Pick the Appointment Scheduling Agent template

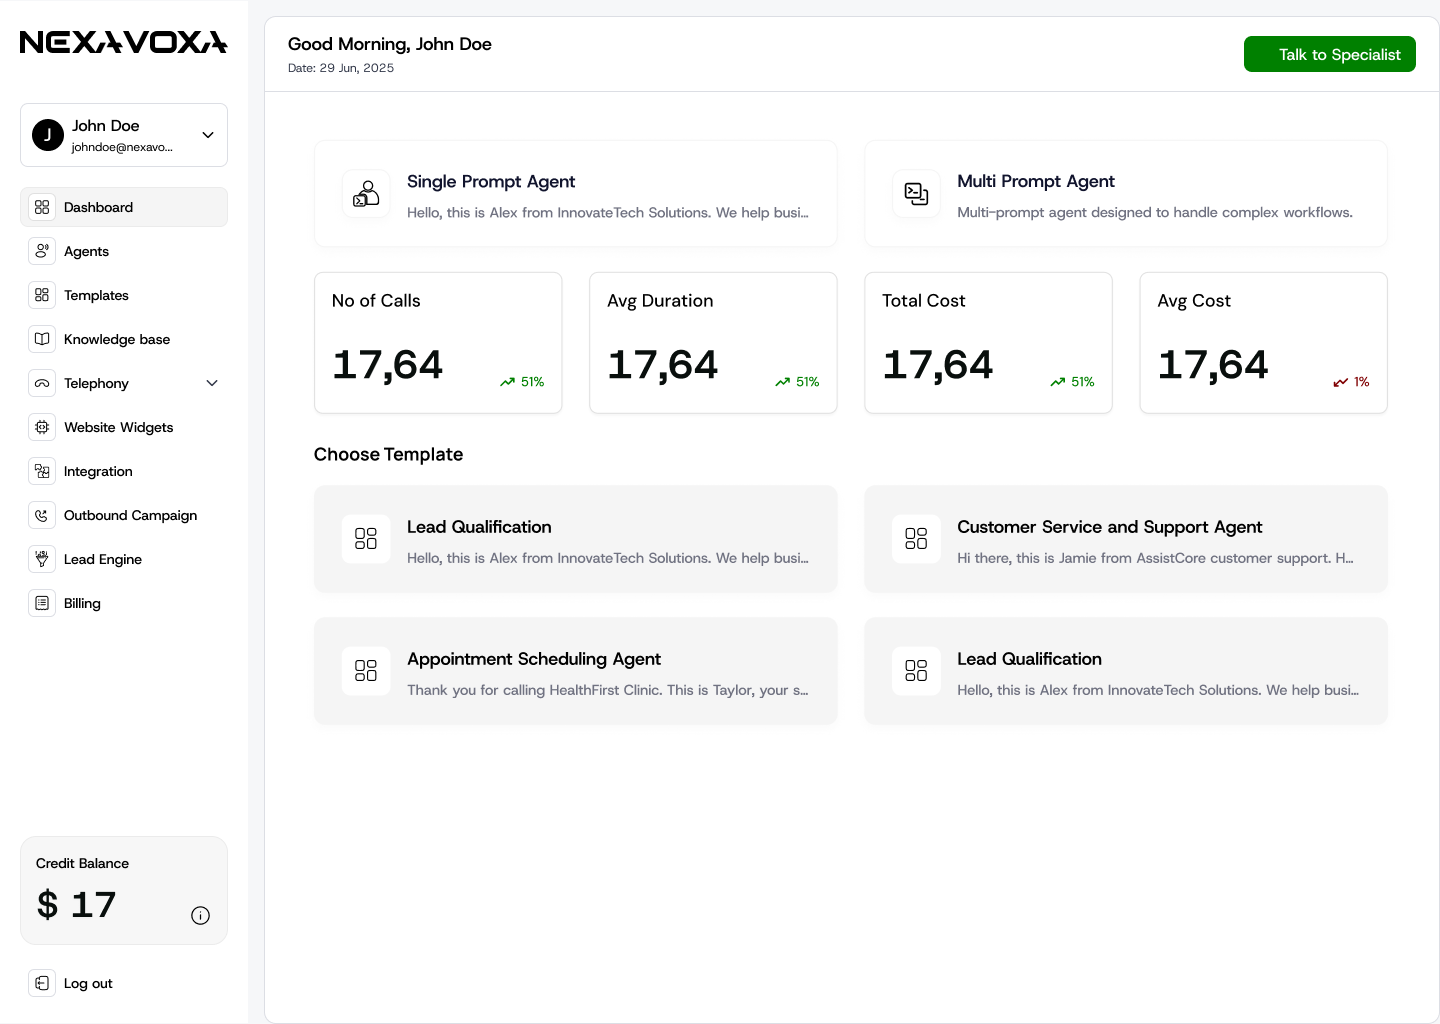click(575, 672)
